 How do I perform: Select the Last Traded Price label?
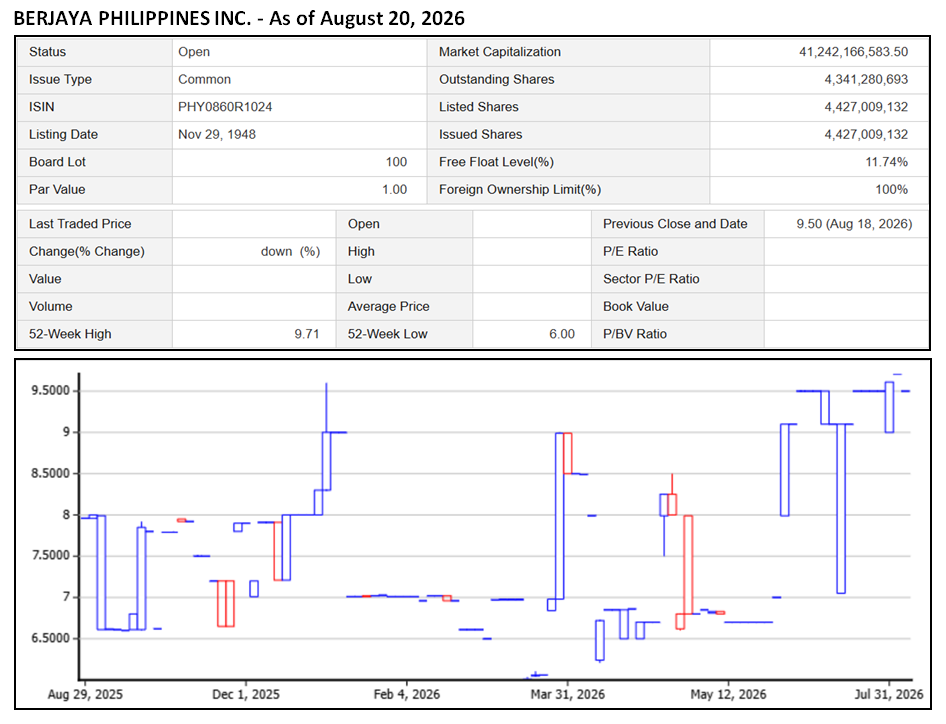pyautogui.click(x=80, y=224)
